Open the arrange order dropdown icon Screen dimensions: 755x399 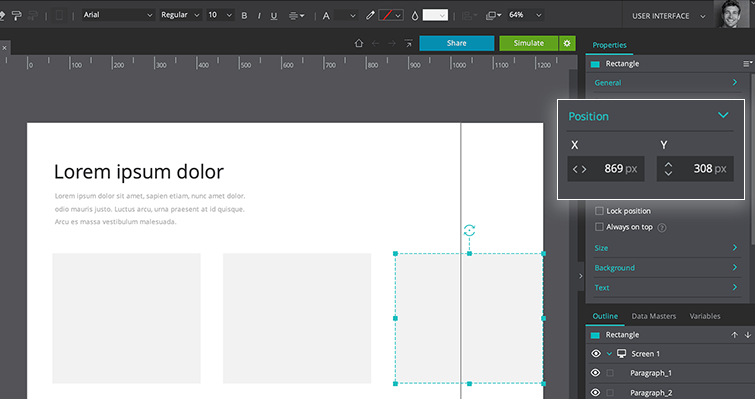(494, 15)
